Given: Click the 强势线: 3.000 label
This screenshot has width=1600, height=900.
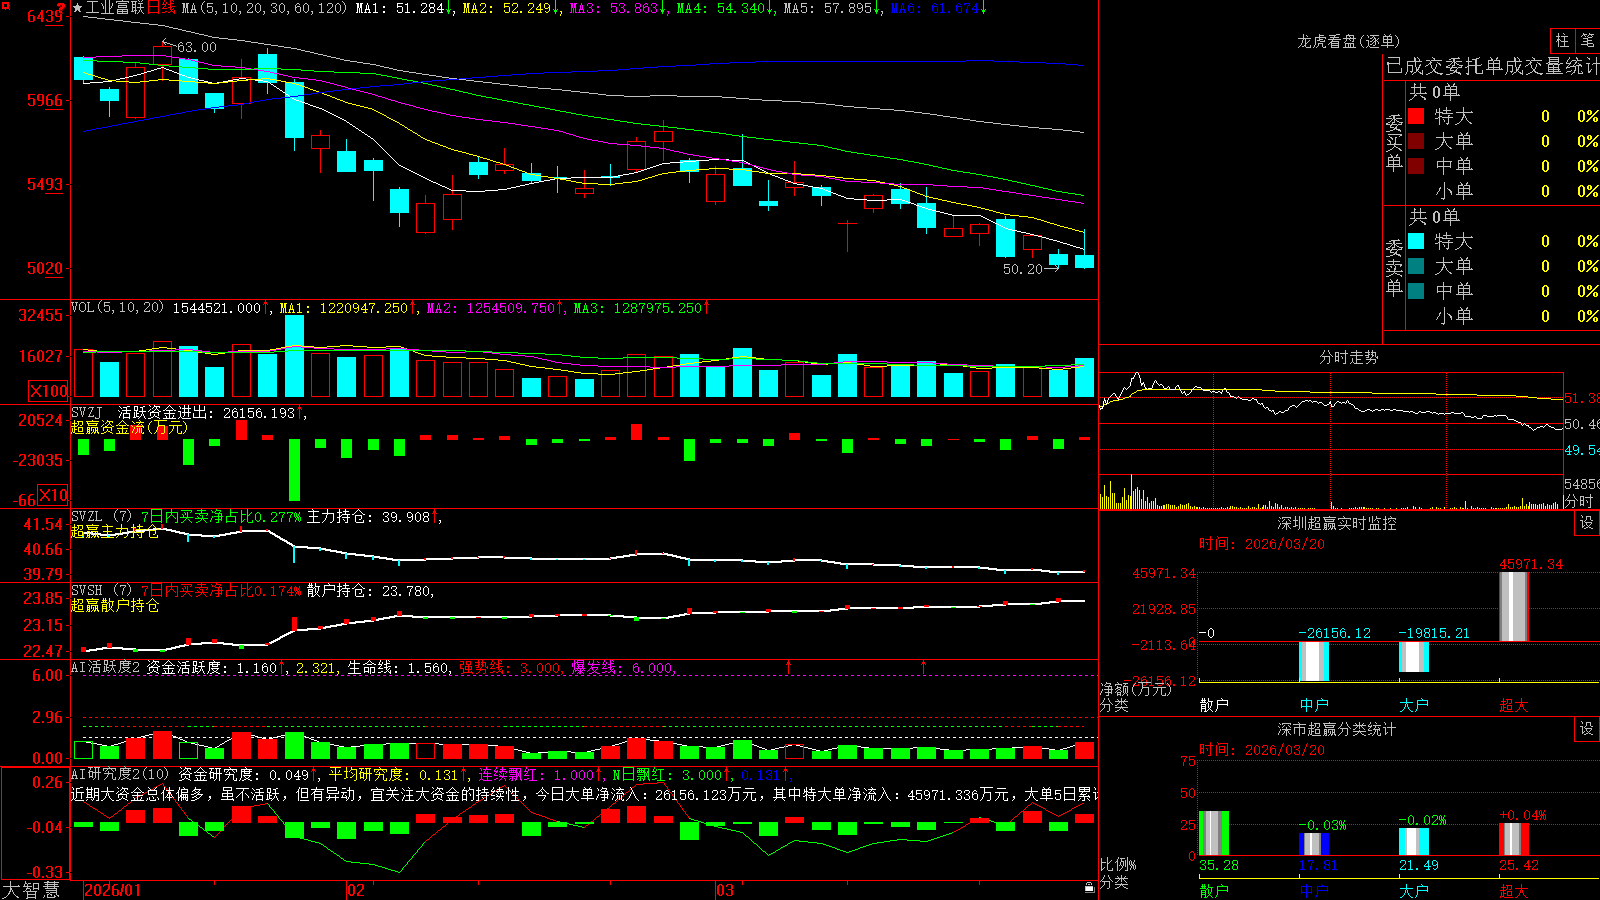Looking at the screenshot, I should click(510, 668).
